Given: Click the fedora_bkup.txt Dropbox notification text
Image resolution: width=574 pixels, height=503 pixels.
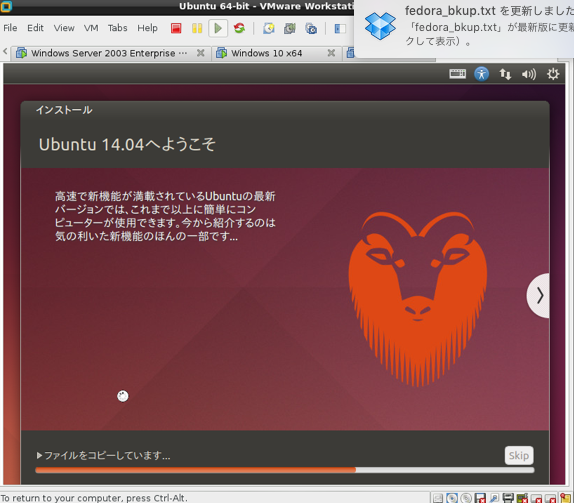Looking at the screenshot, I should pyautogui.click(x=489, y=26).
